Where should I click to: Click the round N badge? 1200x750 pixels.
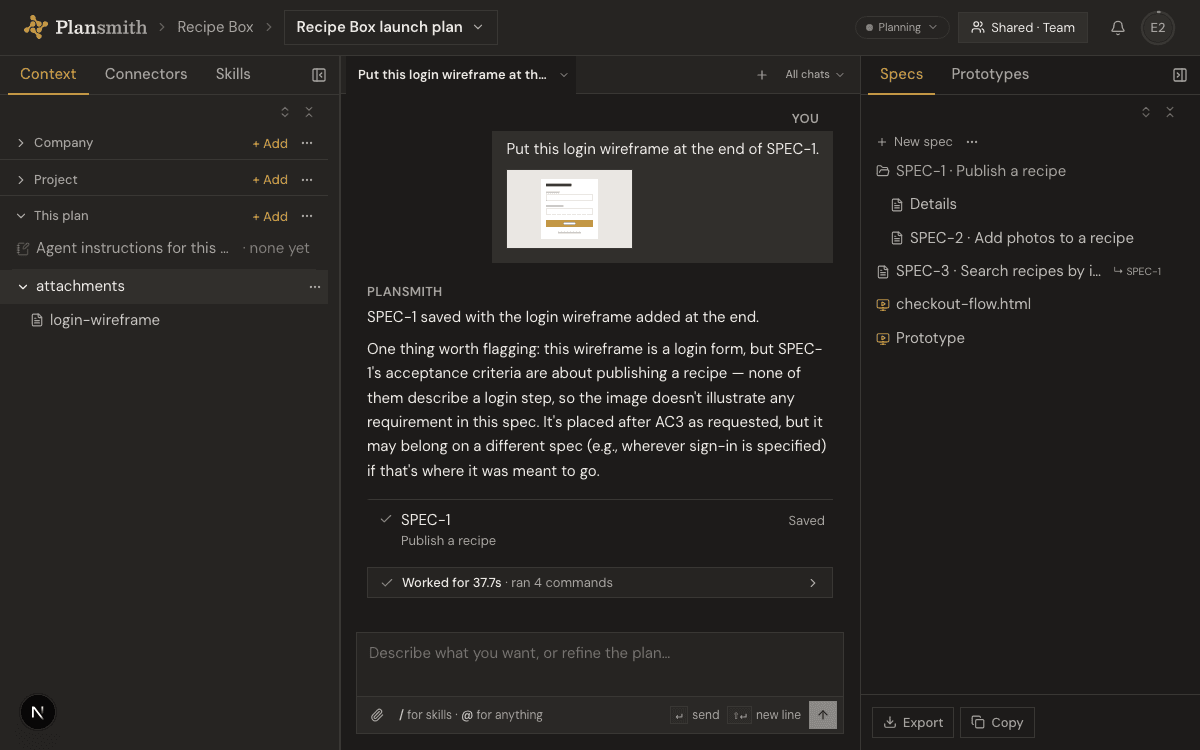tap(38, 712)
